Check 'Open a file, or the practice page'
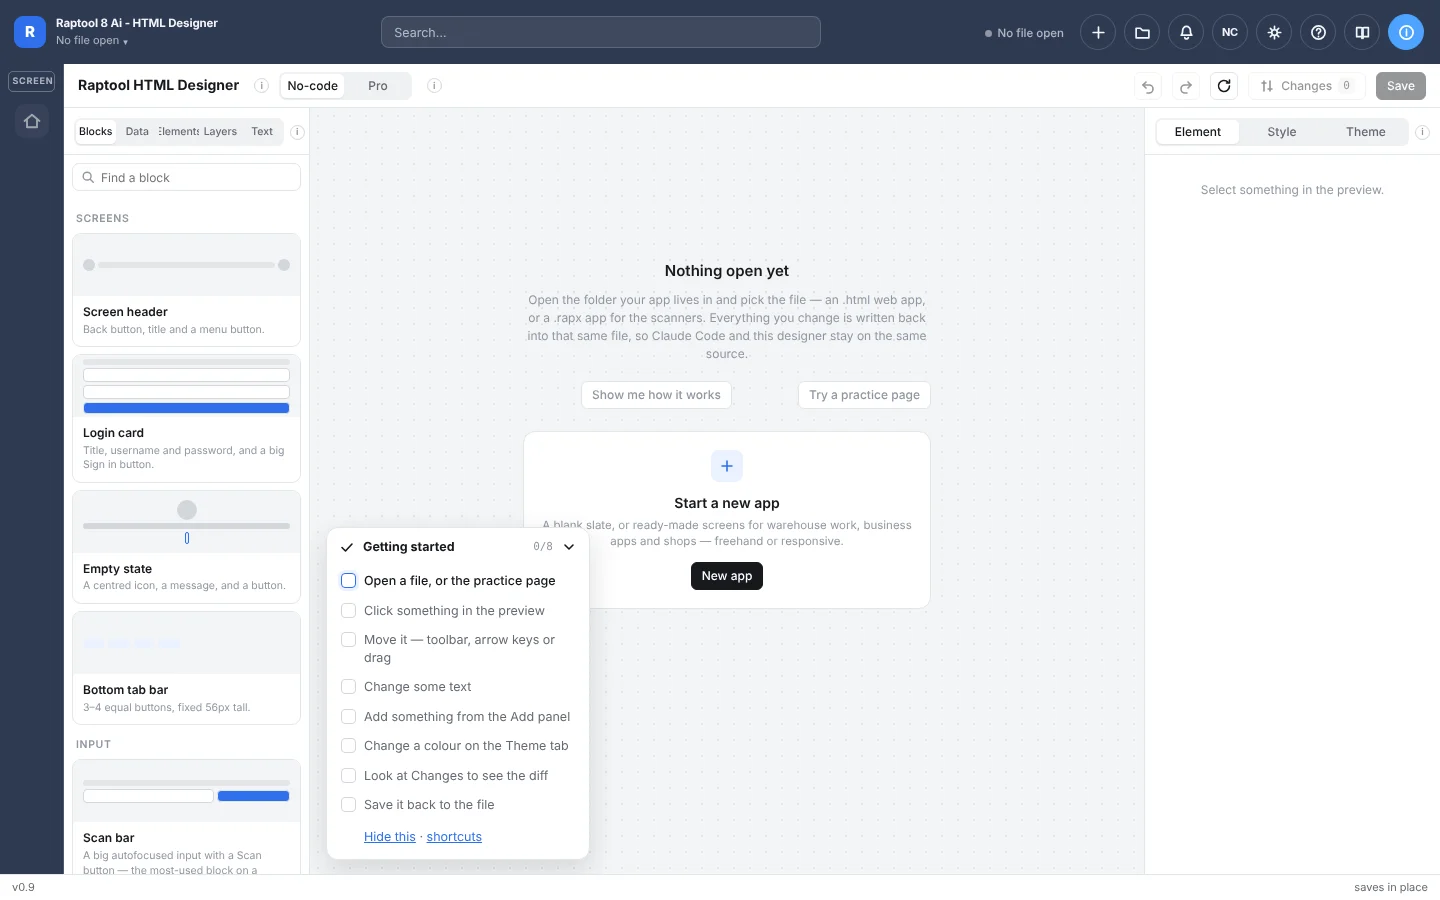 (x=349, y=581)
